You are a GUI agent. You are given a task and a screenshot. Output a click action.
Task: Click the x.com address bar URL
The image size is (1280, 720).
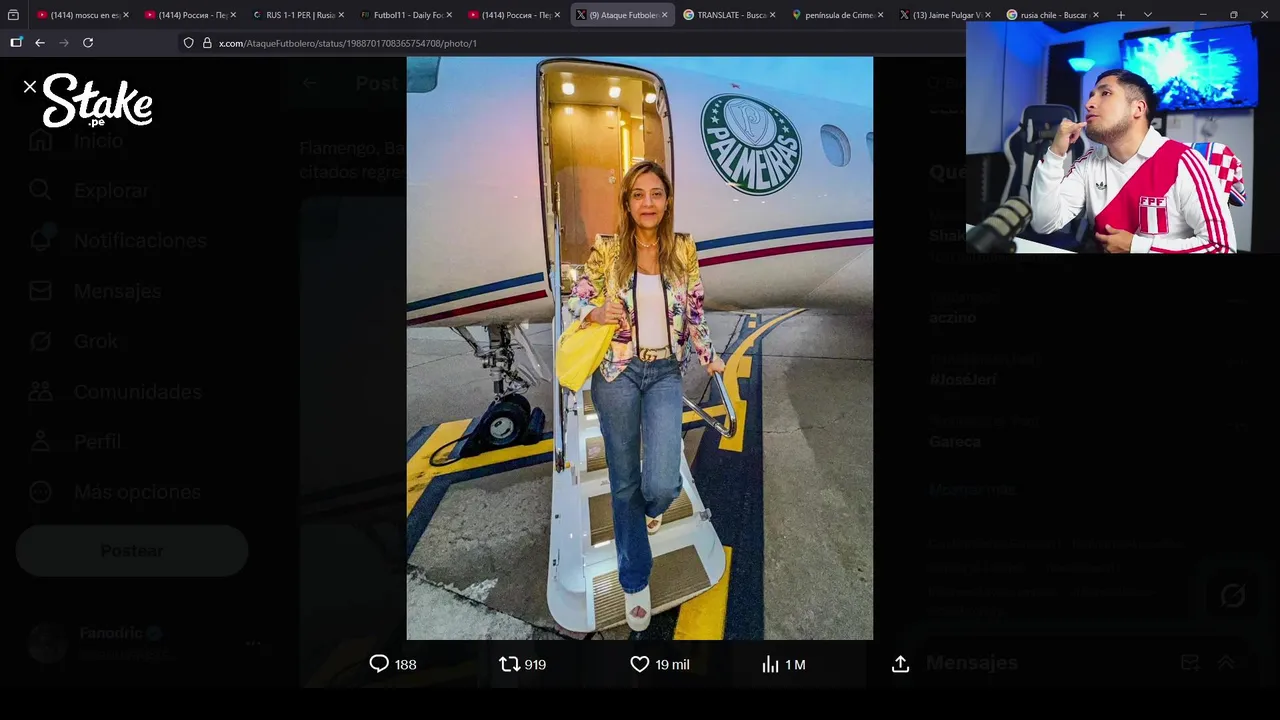pos(348,43)
